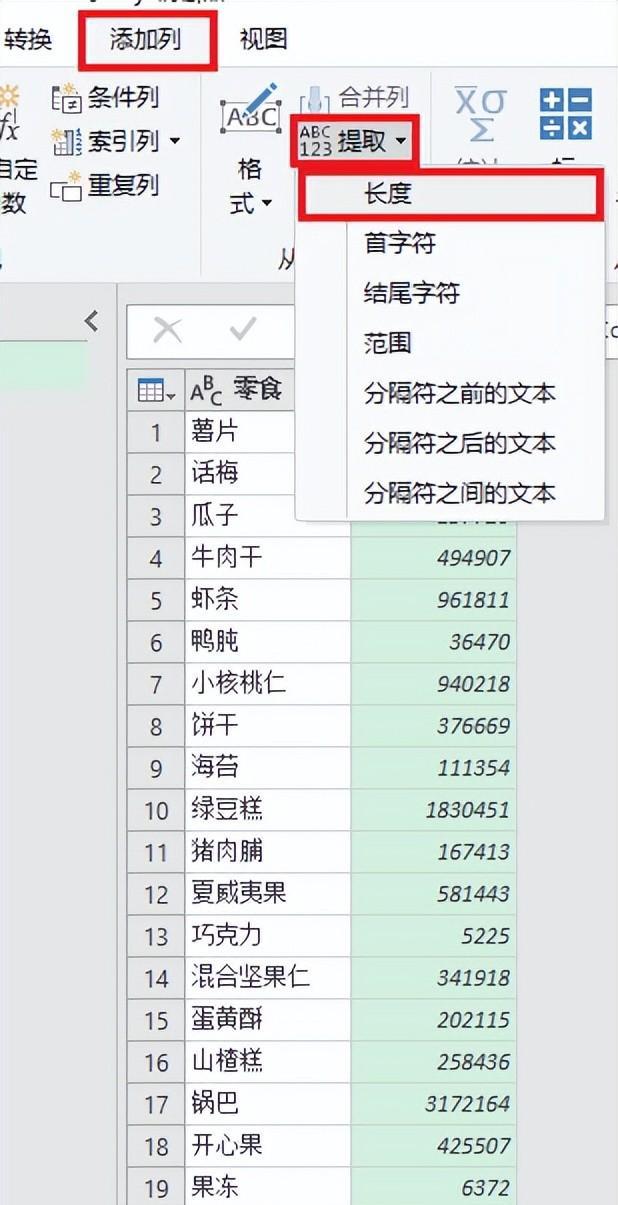
Task: Click the value 111354
Action: point(474,768)
